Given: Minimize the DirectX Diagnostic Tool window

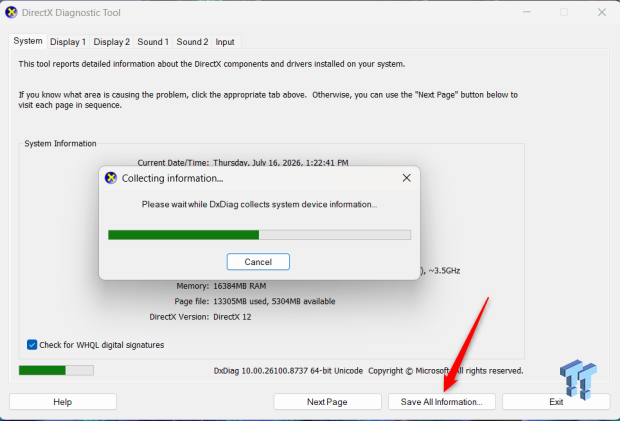Looking at the screenshot, I should pyautogui.click(x=527, y=13).
